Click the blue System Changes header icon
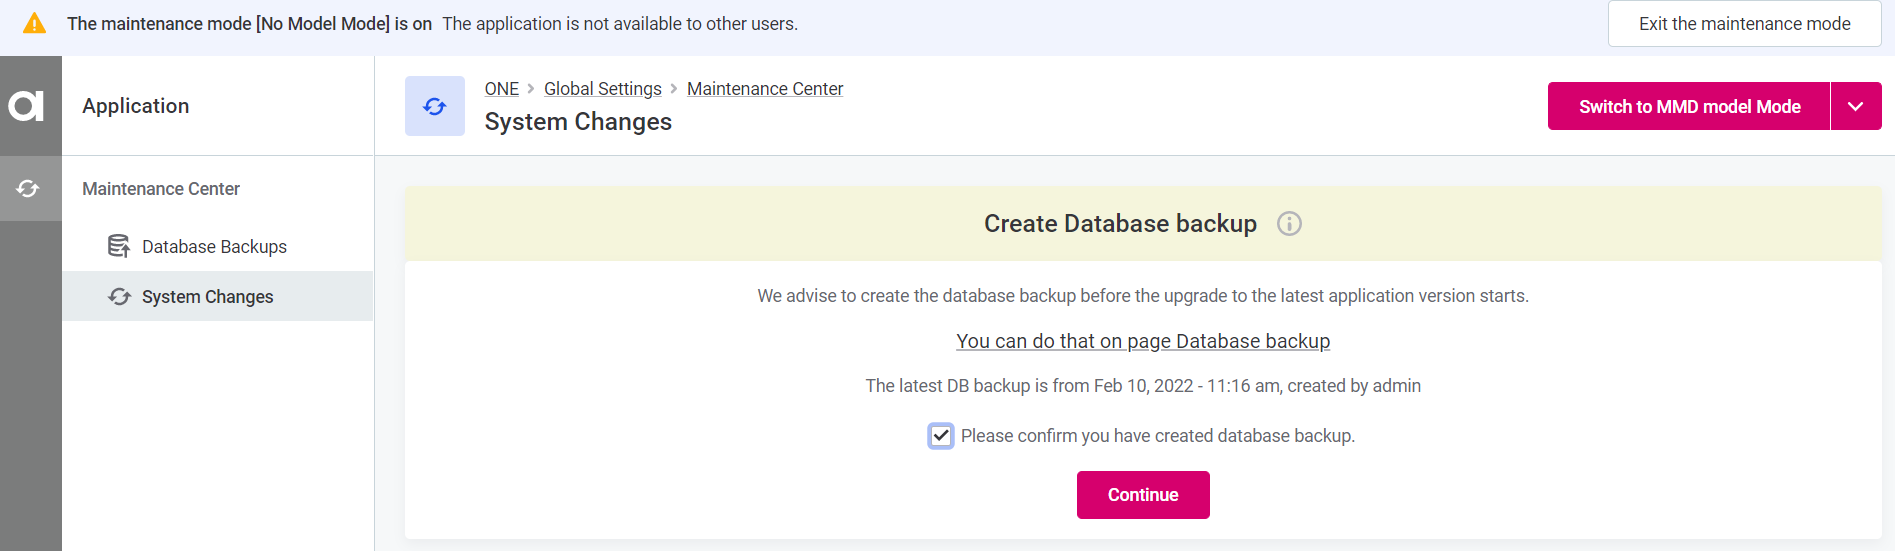The width and height of the screenshot is (1895, 551). pos(434,106)
